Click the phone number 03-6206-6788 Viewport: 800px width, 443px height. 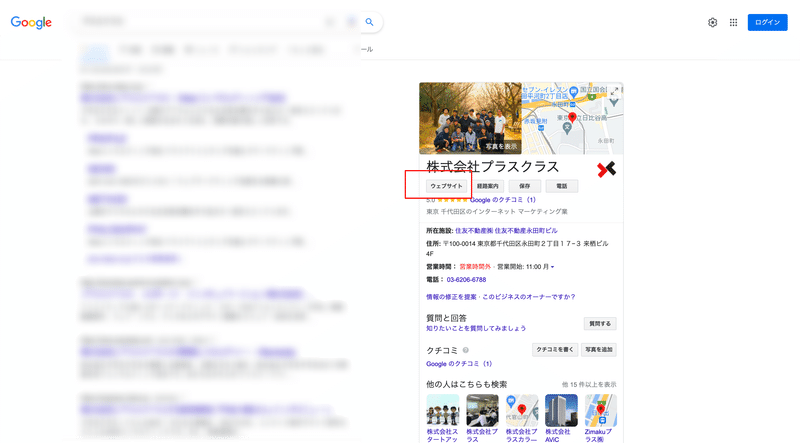coord(466,280)
